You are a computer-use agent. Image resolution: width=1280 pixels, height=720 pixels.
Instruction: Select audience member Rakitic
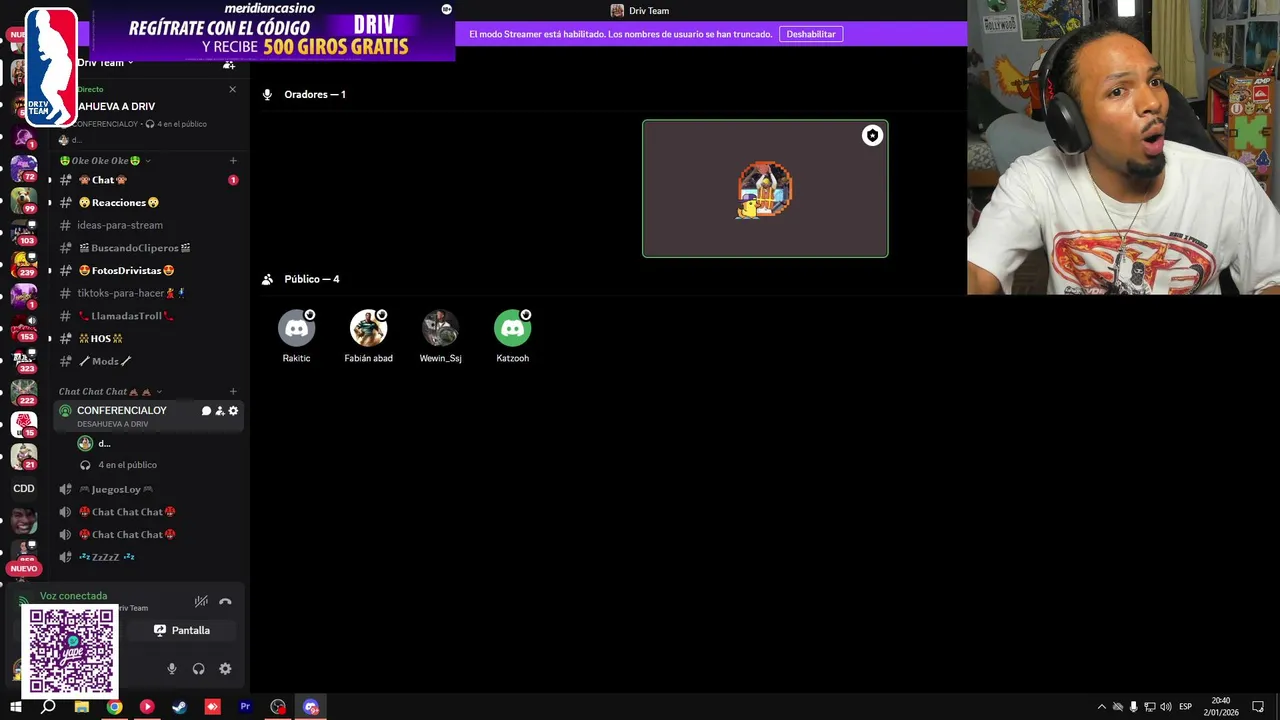pyautogui.click(x=296, y=337)
